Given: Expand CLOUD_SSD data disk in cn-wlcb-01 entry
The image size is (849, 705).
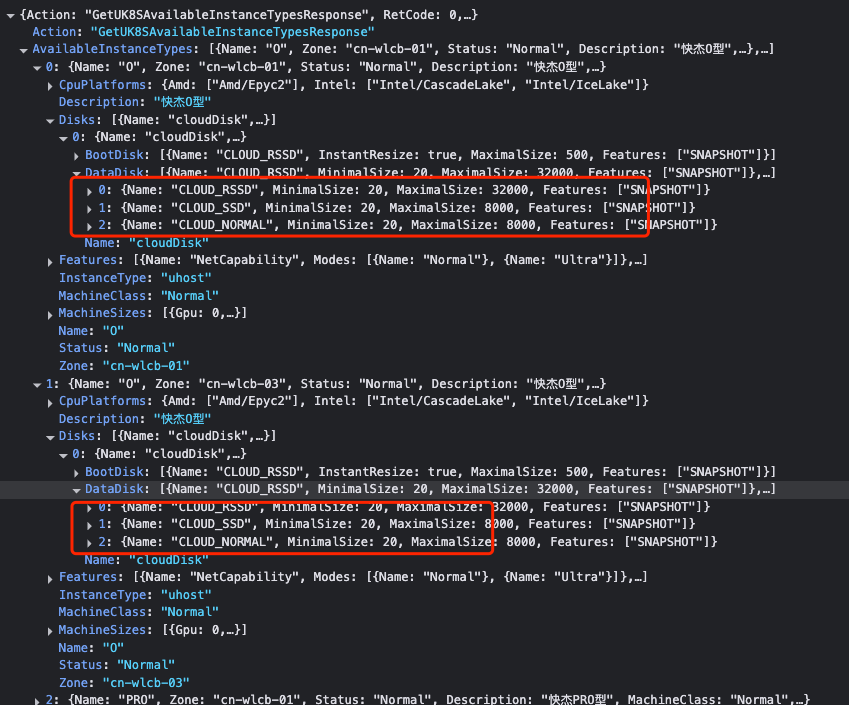Looking at the screenshot, I should coord(89,208).
